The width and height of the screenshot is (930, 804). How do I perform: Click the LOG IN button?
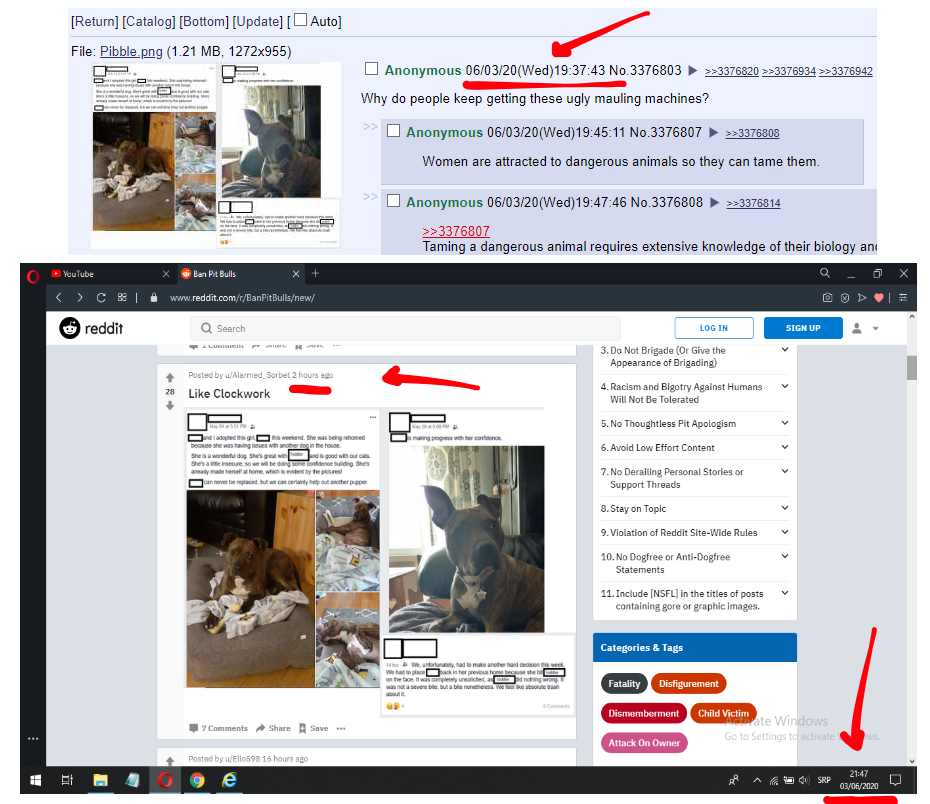[714, 328]
